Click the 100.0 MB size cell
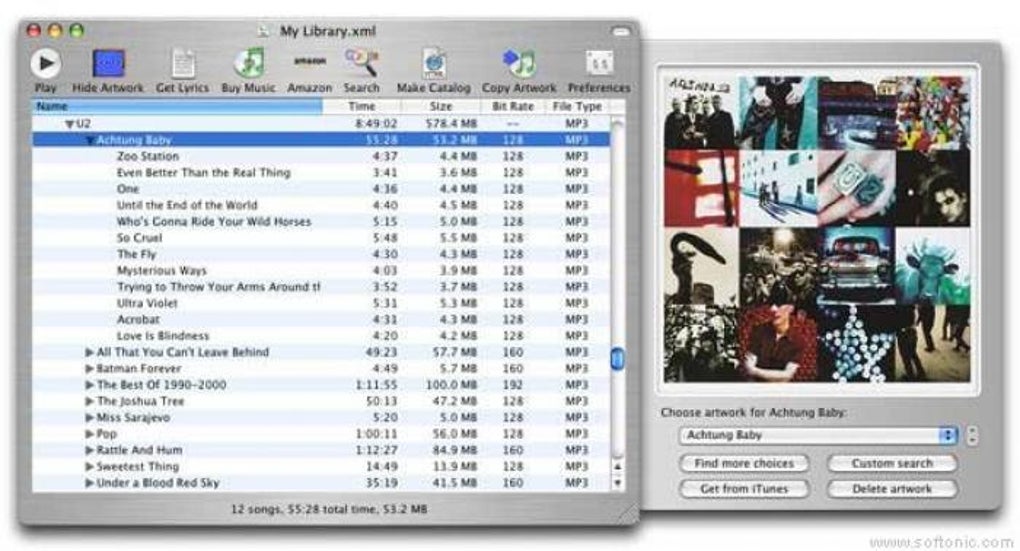This screenshot has width=1020, height=551. (x=451, y=385)
